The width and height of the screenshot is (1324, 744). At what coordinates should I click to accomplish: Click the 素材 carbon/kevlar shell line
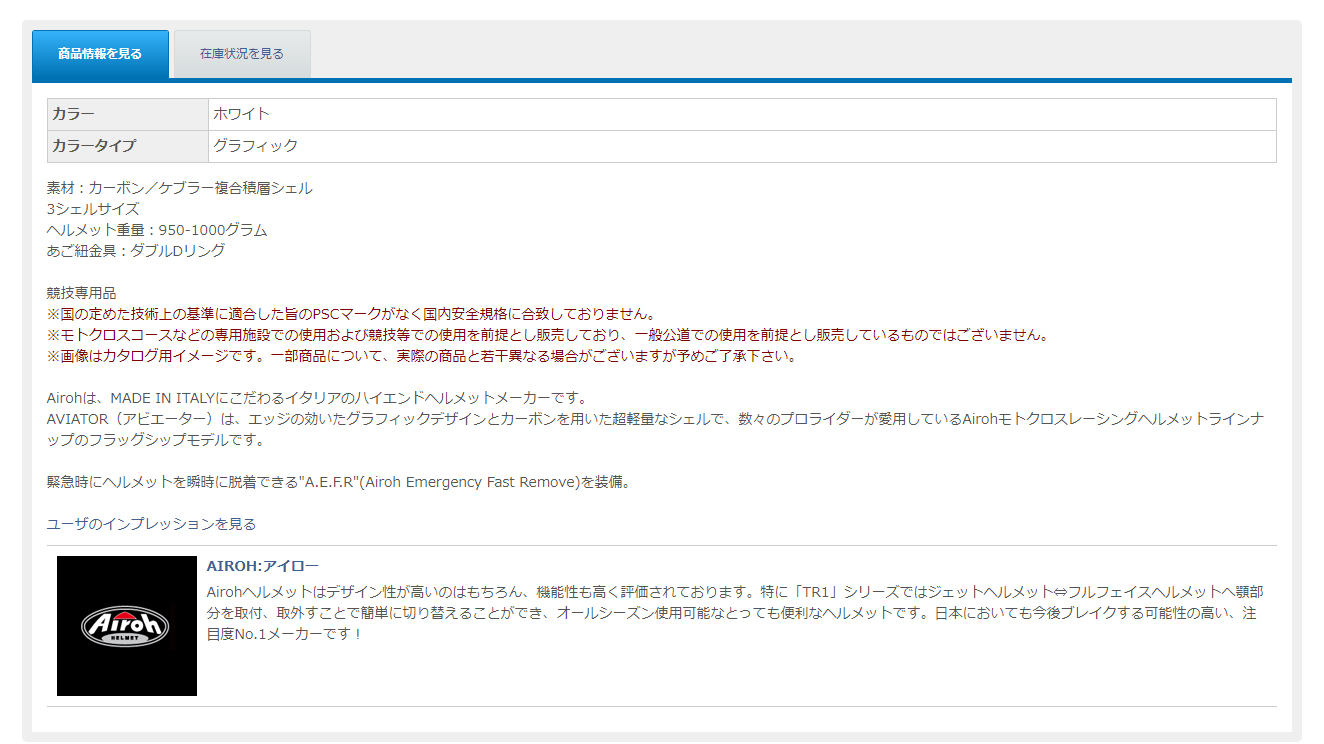pos(179,188)
